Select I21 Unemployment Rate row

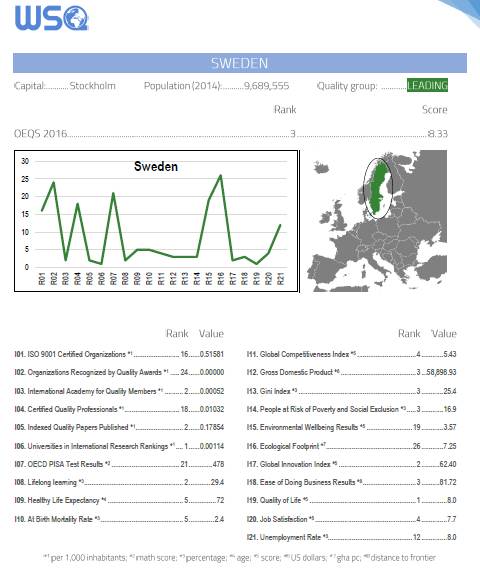point(351,537)
